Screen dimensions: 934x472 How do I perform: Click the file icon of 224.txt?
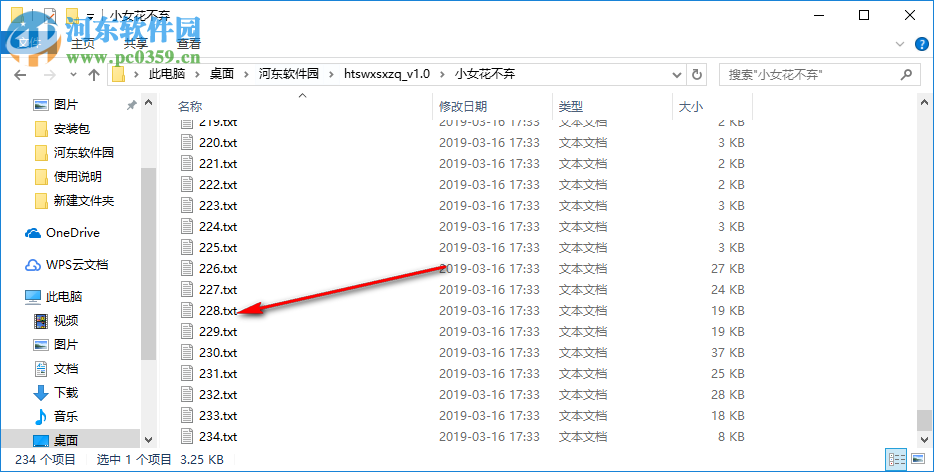click(x=187, y=226)
